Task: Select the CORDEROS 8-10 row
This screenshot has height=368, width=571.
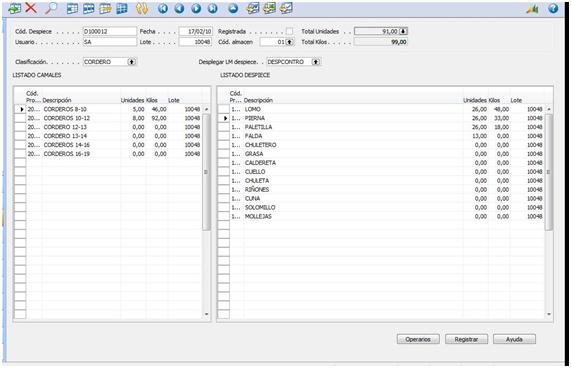Action: pos(107,109)
